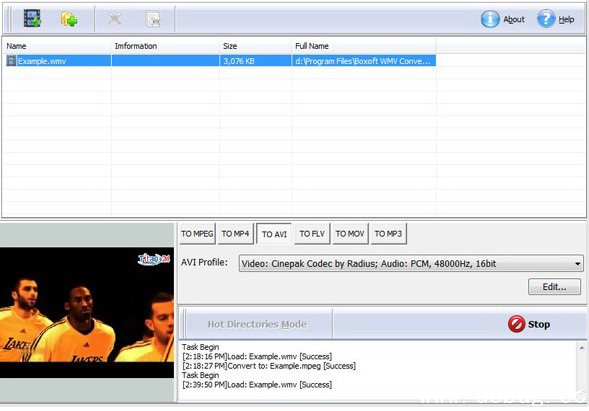Select the Example.wmv file row
589x411 pixels.
pos(221,61)
